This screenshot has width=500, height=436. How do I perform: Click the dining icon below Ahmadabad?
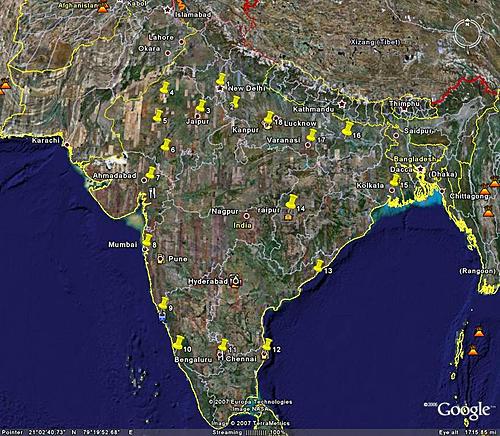[152, 193]
